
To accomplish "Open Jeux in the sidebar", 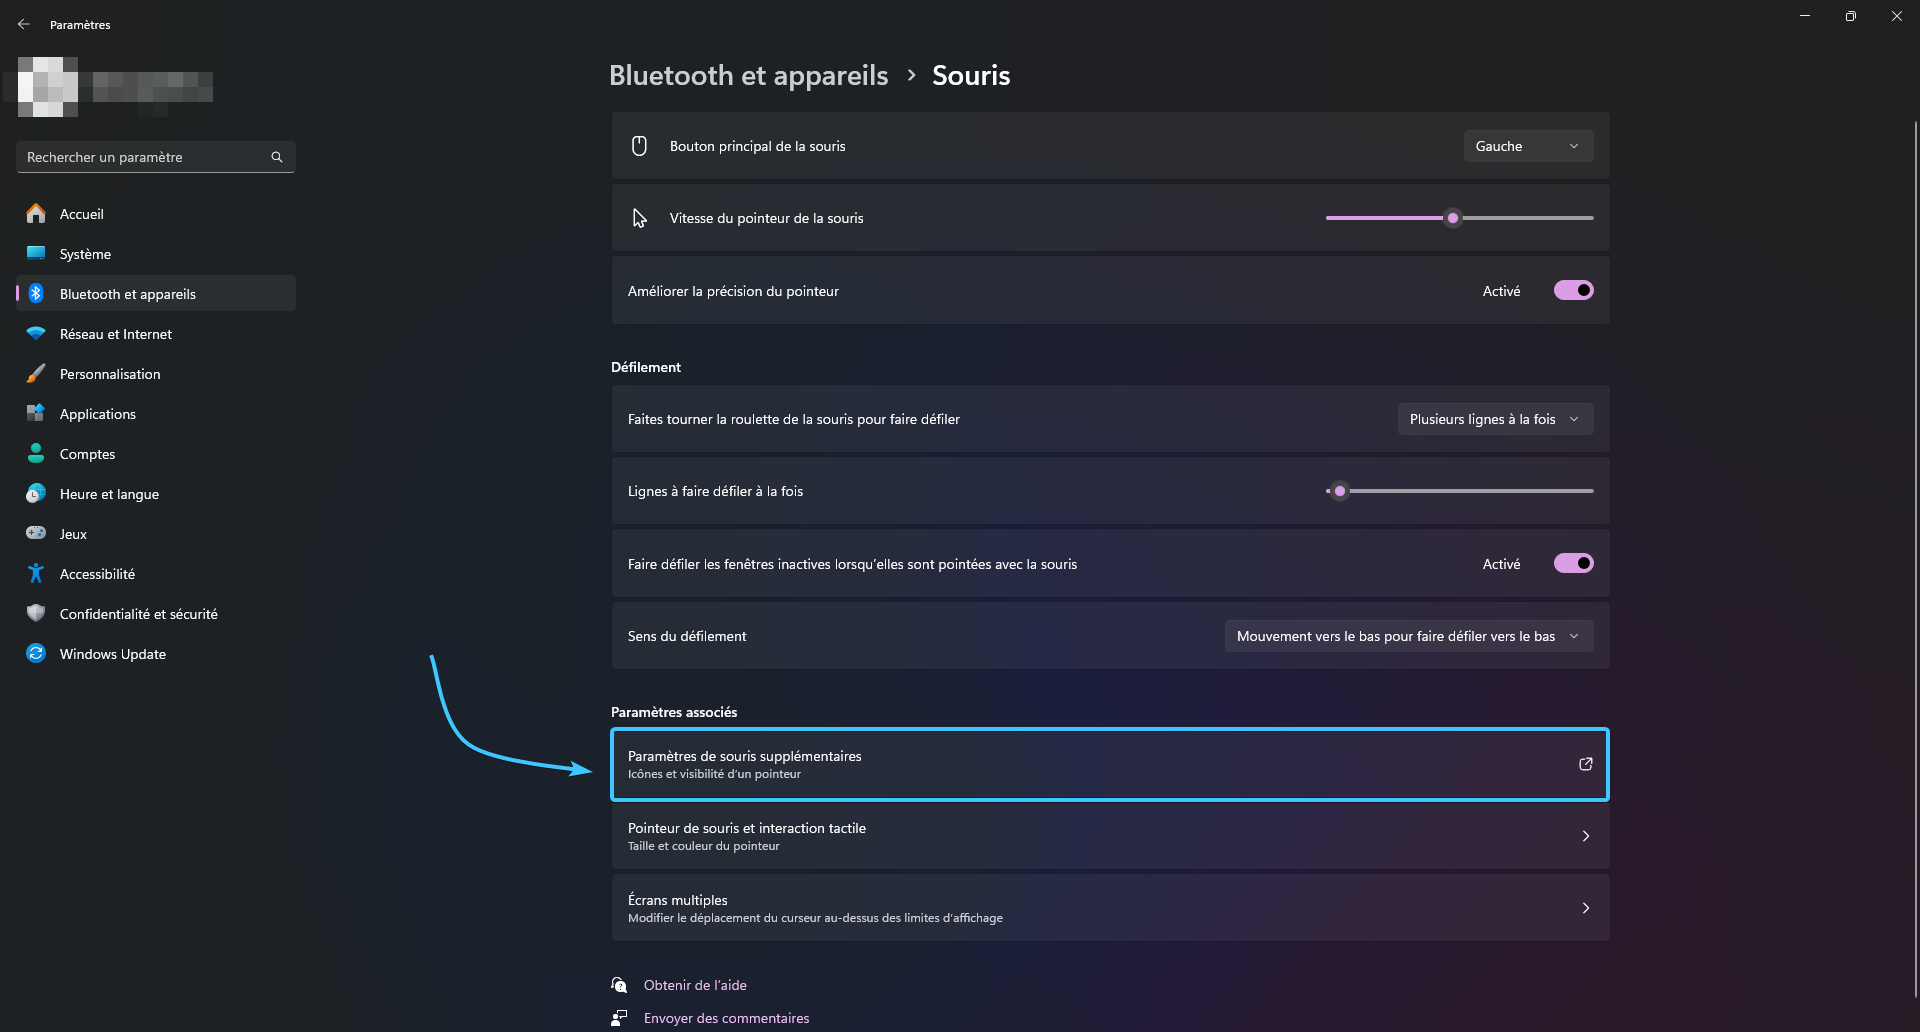I will 156,533.
